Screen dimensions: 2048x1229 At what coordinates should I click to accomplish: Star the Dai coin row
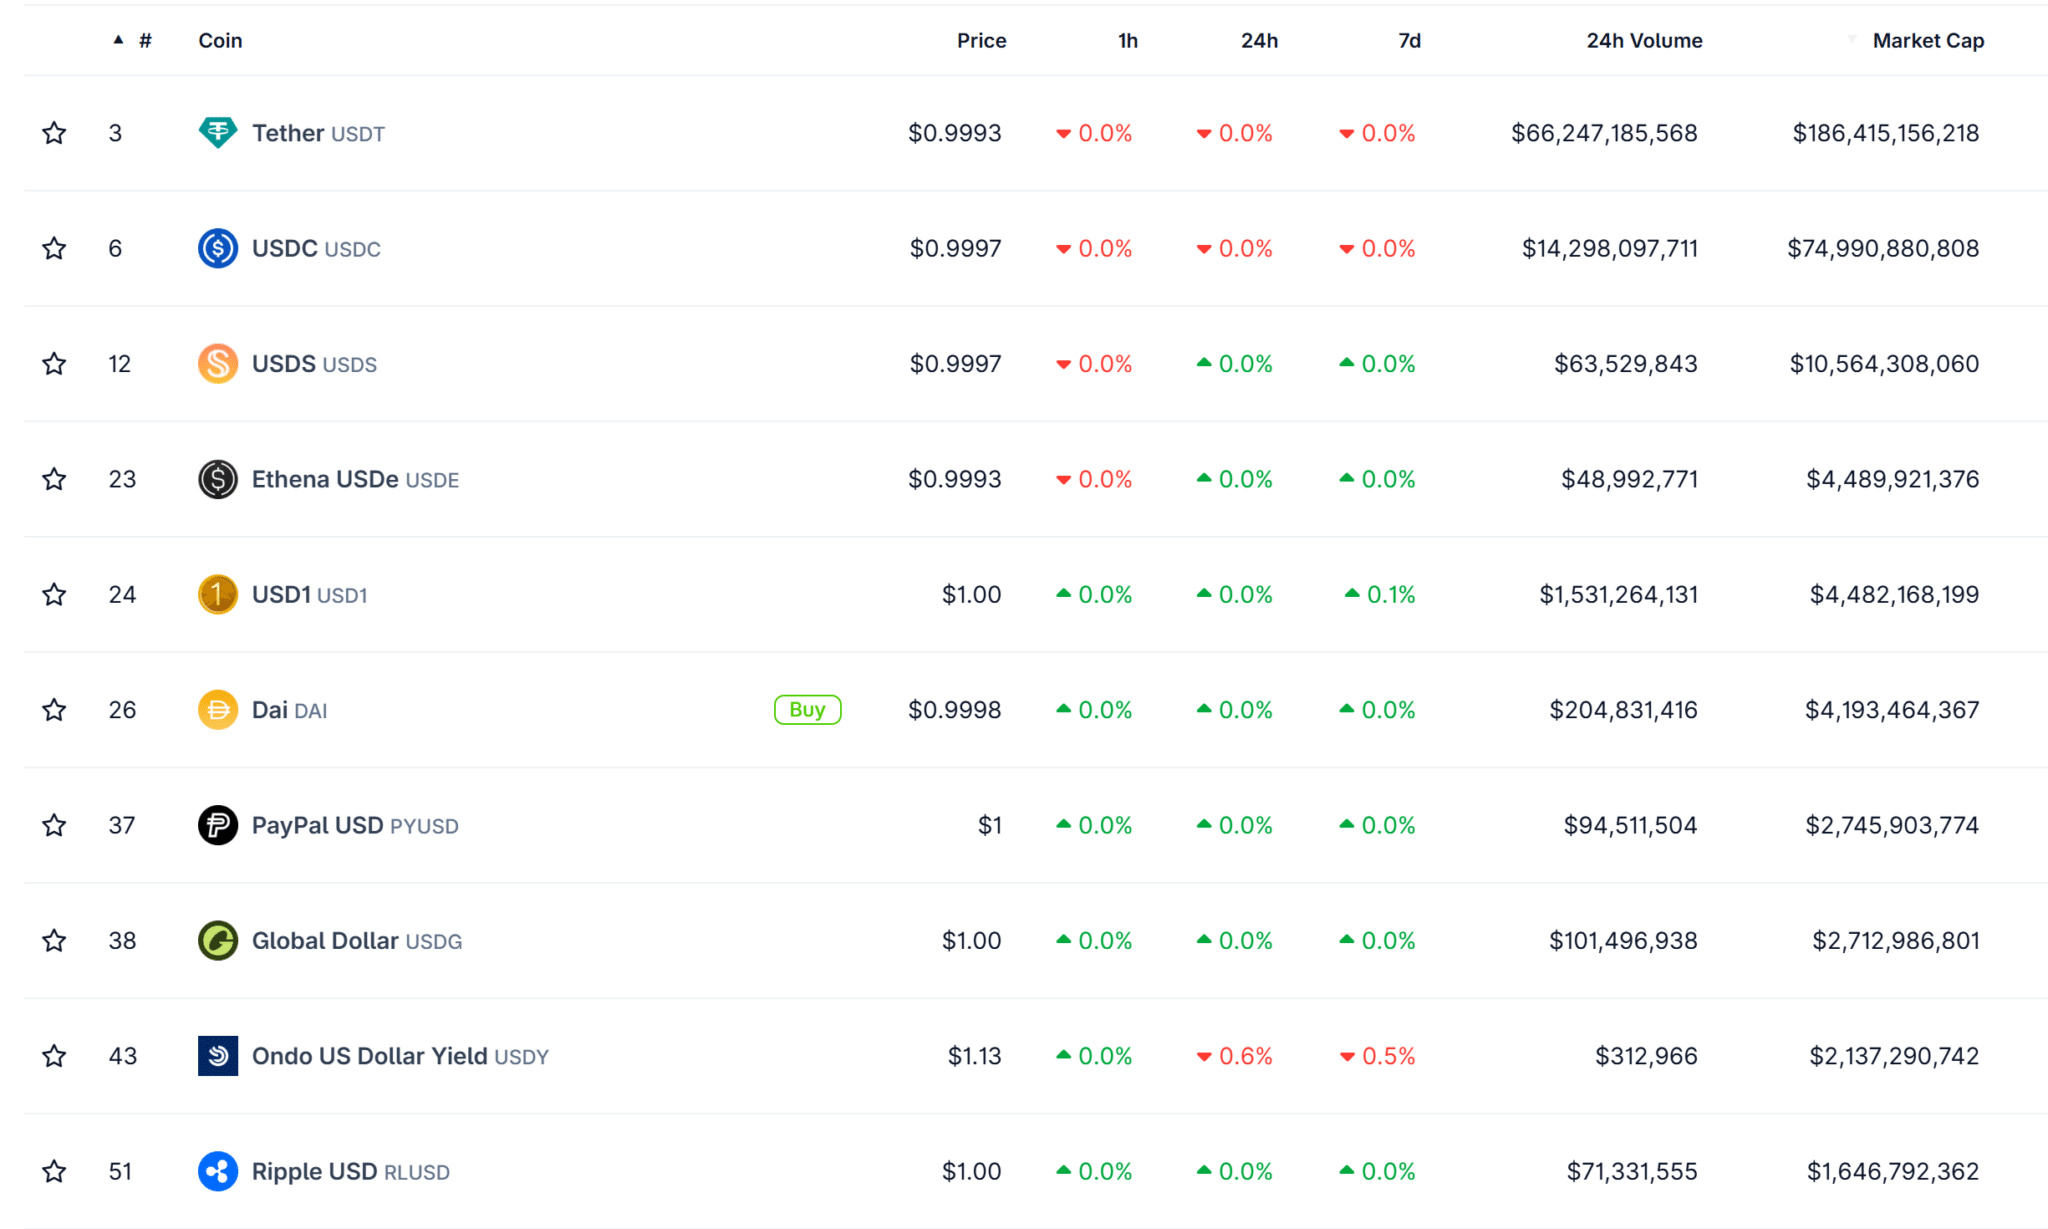pyautogui.click(x=54, y=710)
